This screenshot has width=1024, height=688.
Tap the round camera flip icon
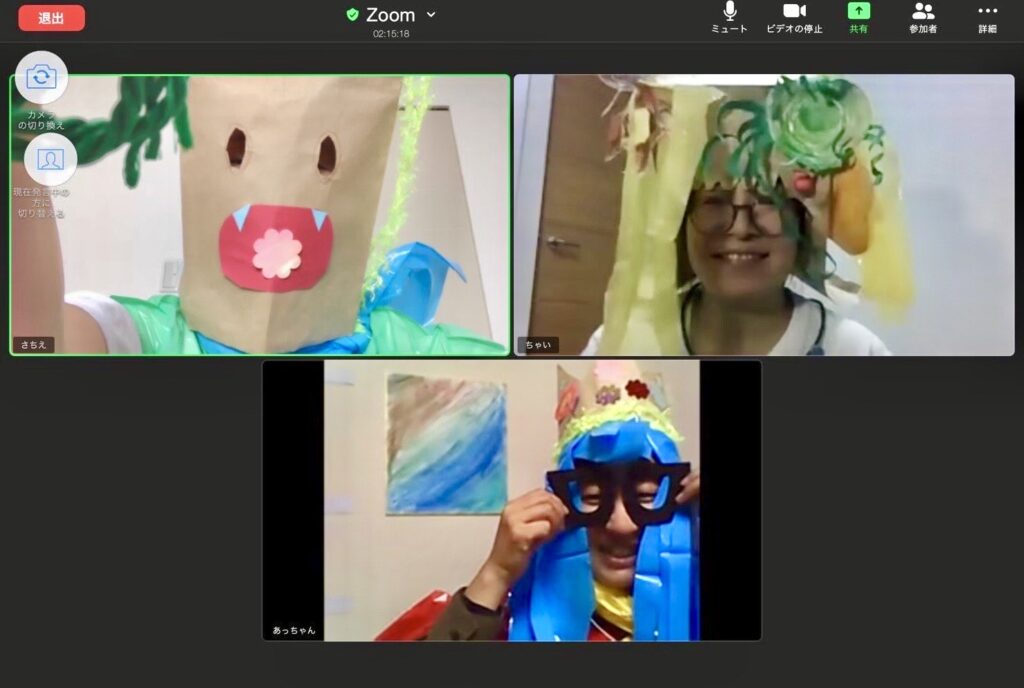coord(42,77)
